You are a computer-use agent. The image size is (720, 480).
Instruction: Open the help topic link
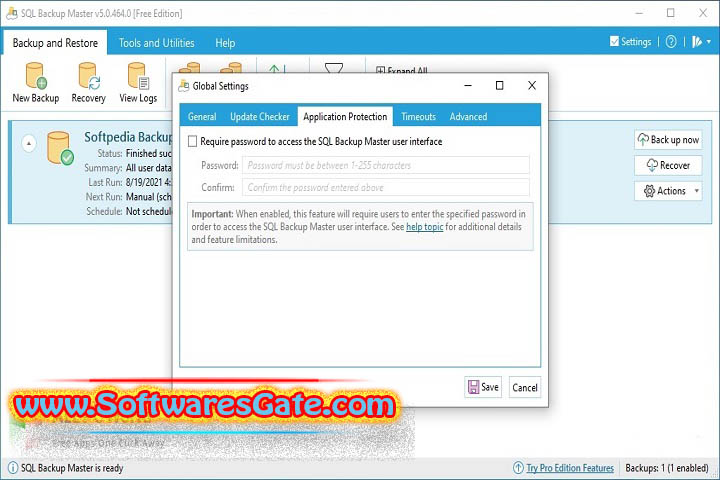pyautogui.click(x=425, y=227)
